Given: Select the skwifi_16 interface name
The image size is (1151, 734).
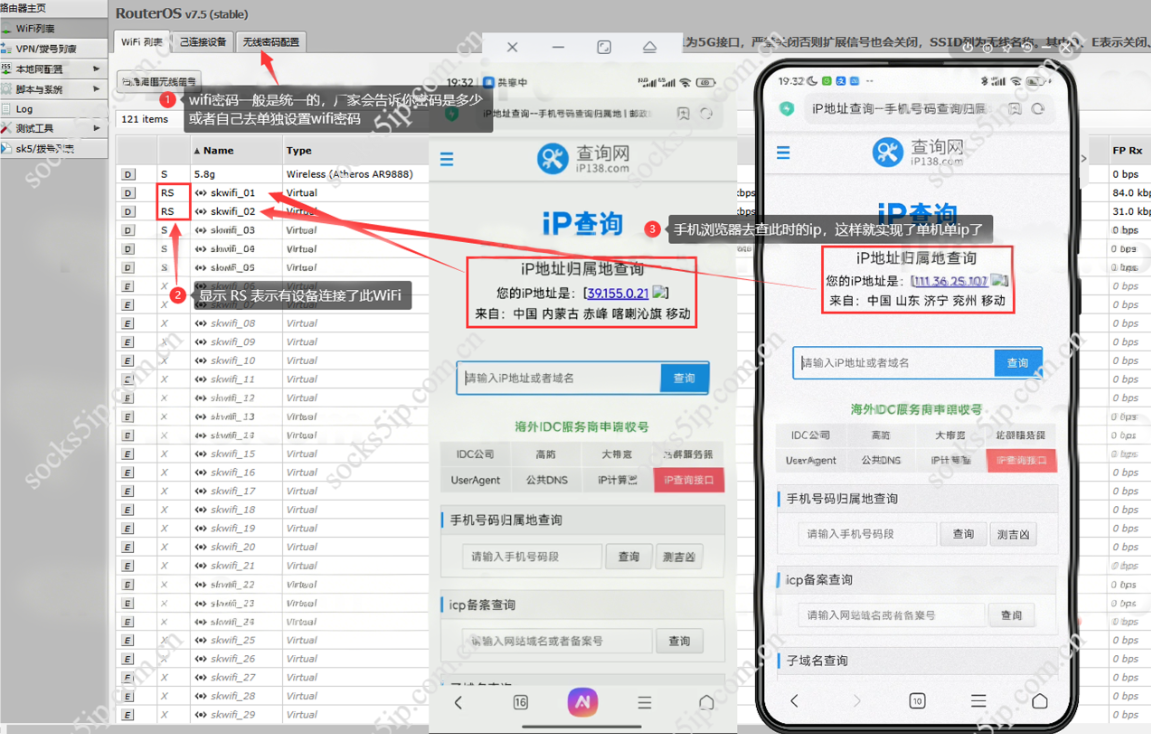Looking at the screenshot, I should [233, 473].
